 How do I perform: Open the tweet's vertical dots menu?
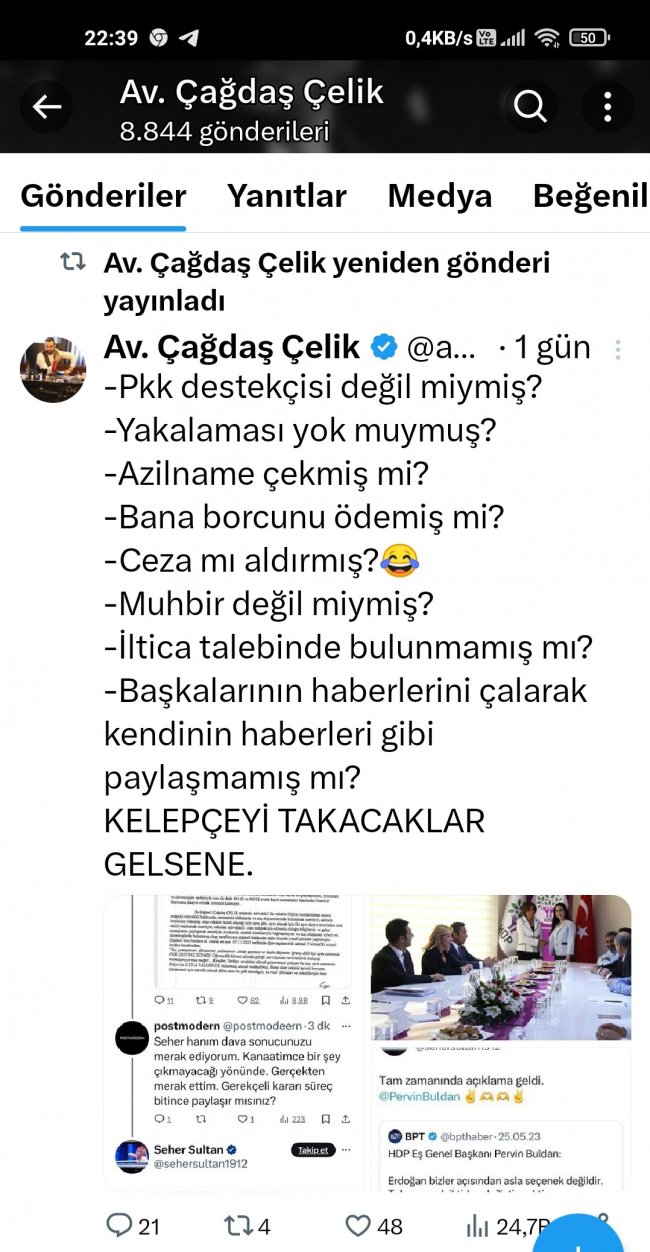tap(618, 349)
